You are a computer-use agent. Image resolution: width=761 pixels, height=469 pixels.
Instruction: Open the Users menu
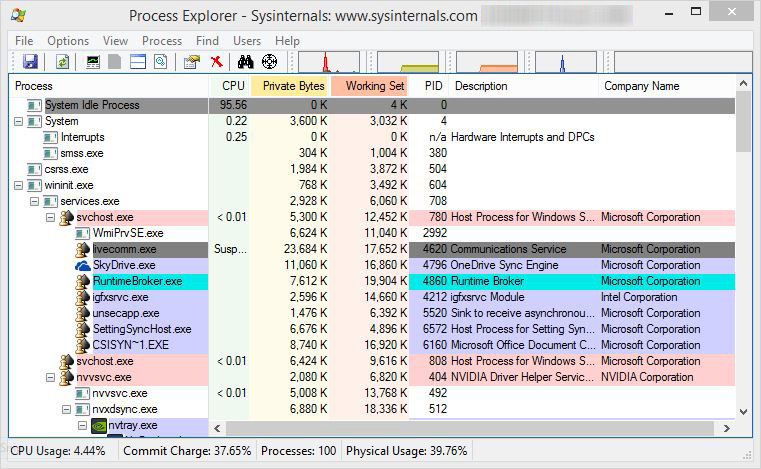[247, 41]
